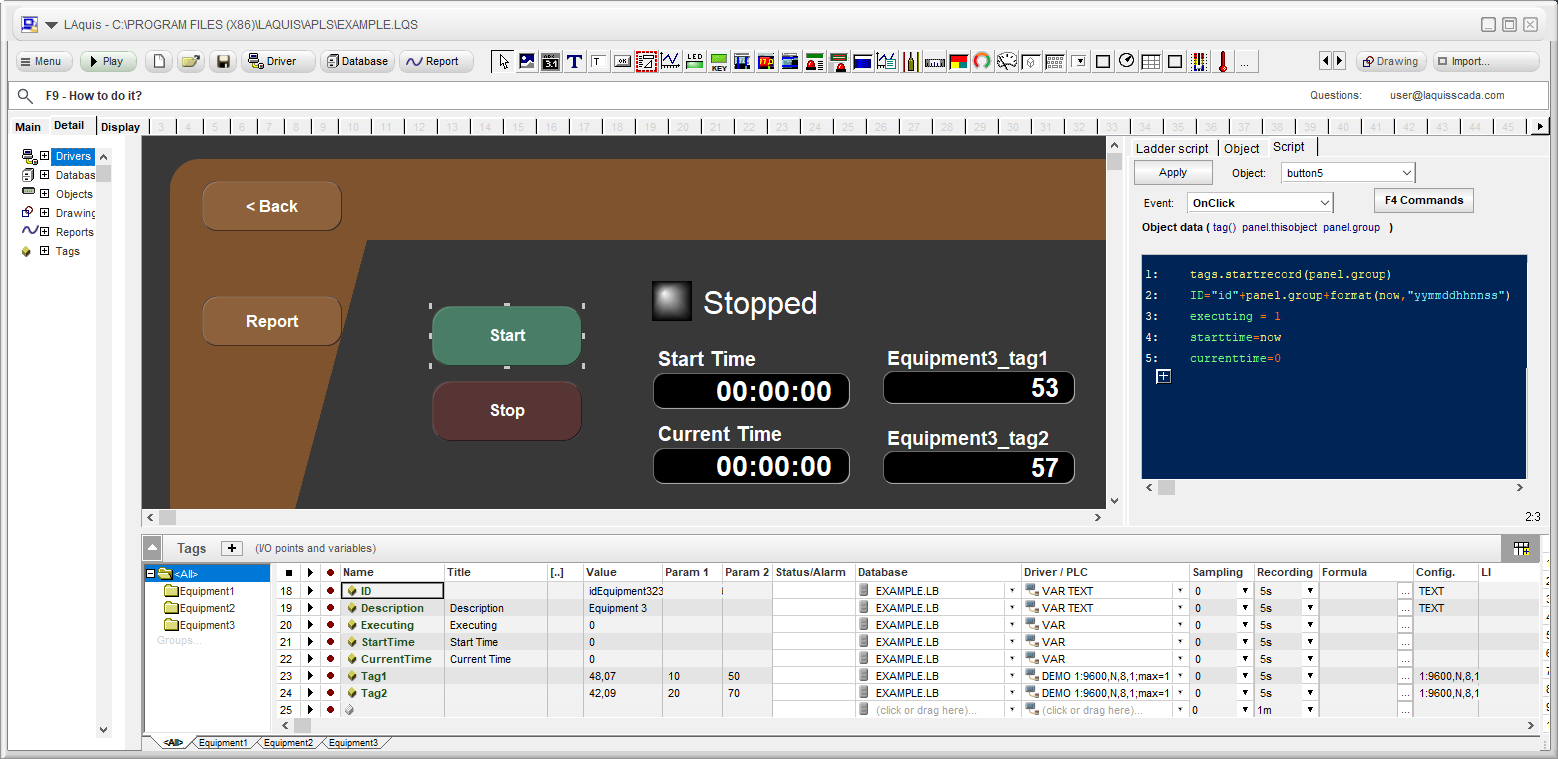Click the grid icon at Tags panel right

pyautogui.click(x=1521, y=548)
